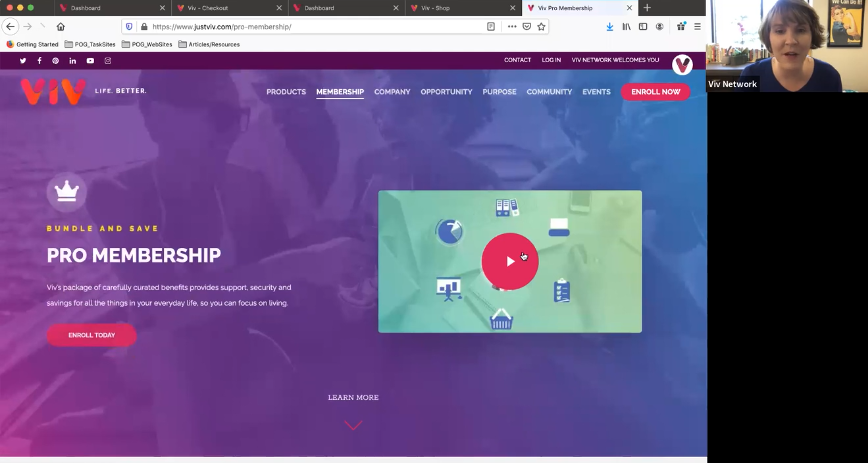Click the Log In link
This screenshot has width=868, height=463.
(551, 60)
